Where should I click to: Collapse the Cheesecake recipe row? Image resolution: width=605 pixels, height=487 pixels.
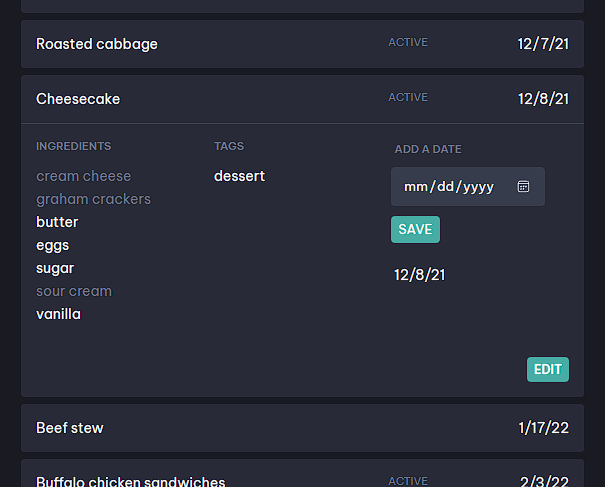[302, 99]
